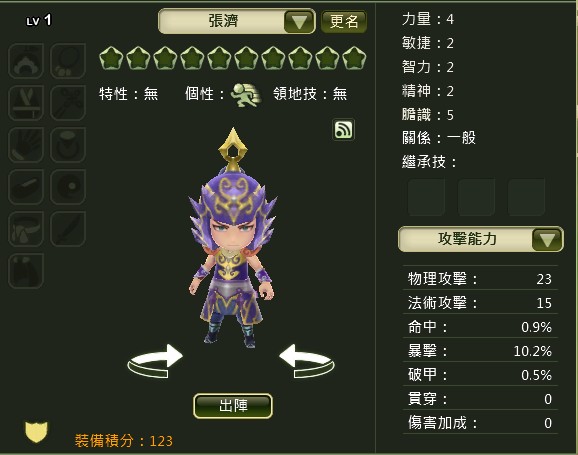Click the running figure personality icon

click(x=246, y=95)
